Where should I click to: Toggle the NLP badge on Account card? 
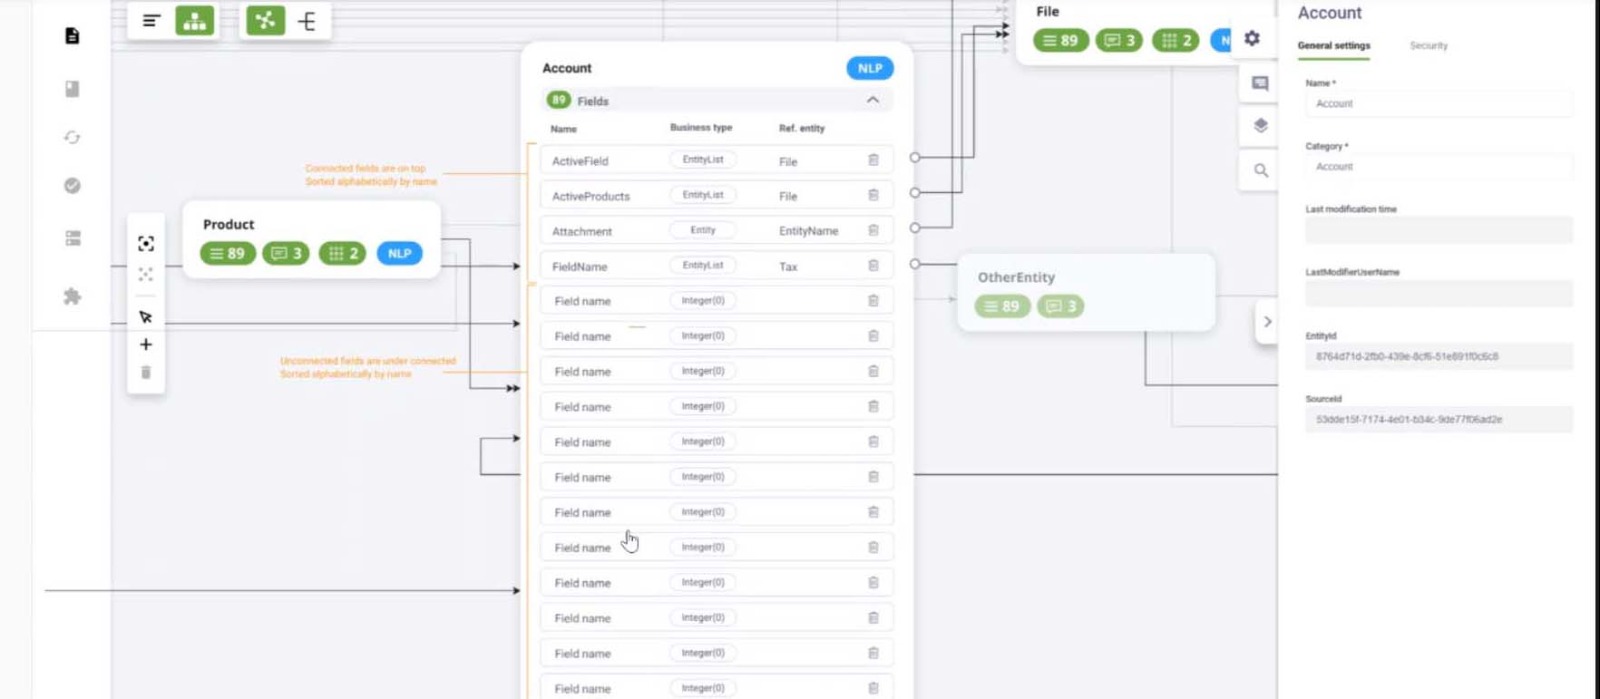pyautogui.click(x=870, y=68)
